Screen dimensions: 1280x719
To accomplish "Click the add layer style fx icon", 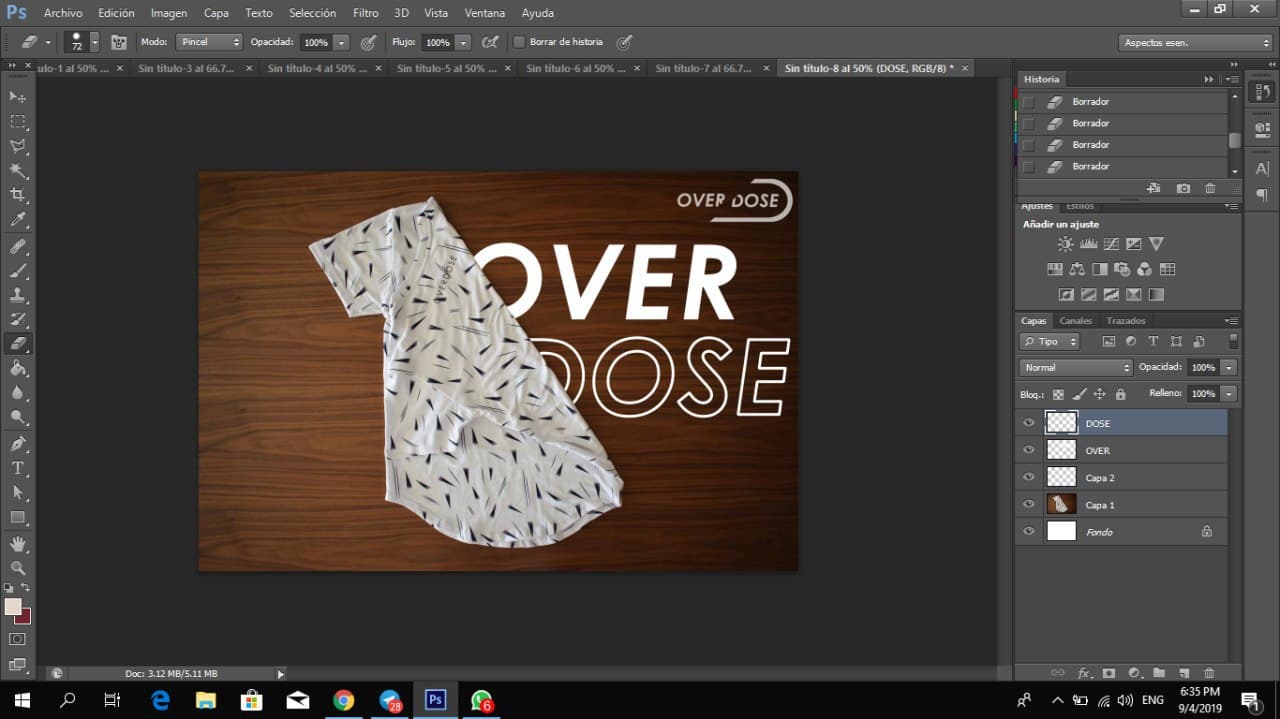I will [1083, 673].
